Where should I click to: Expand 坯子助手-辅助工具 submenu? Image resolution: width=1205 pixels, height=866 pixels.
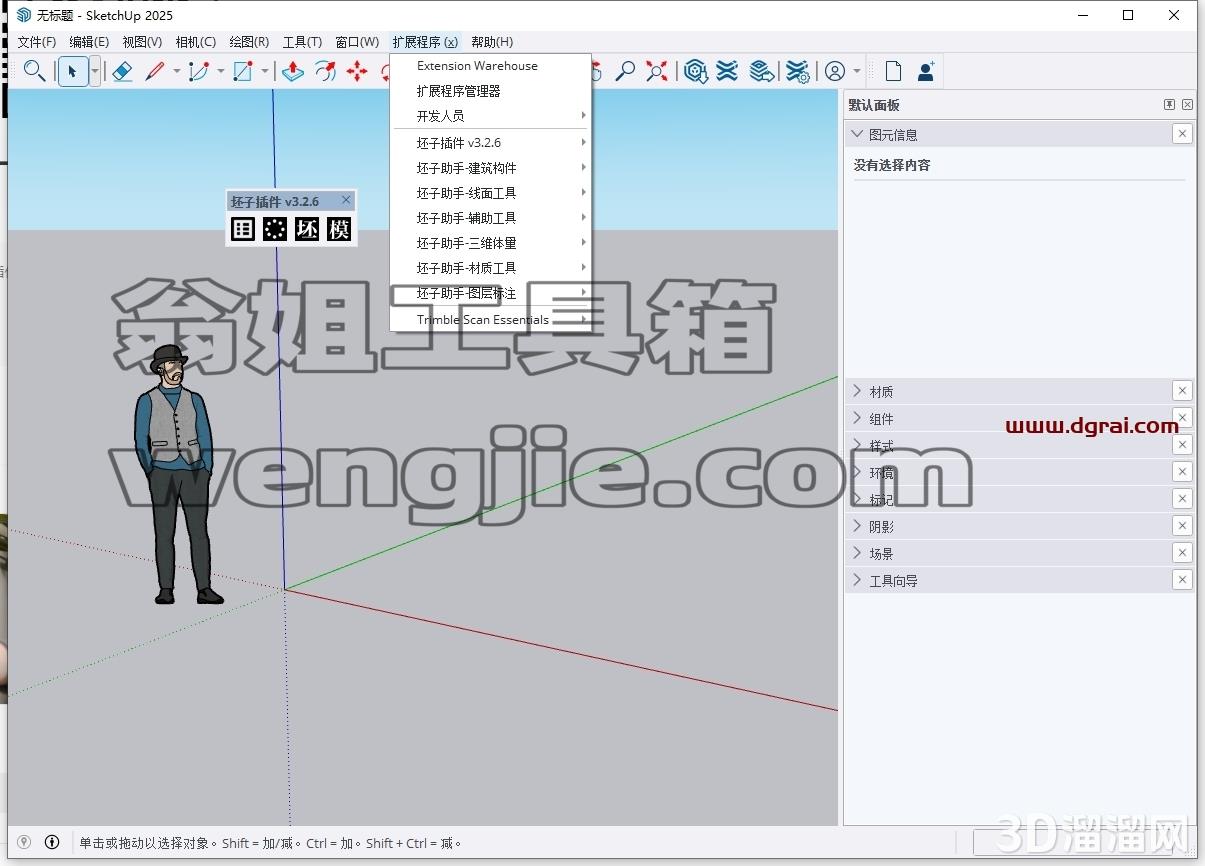pos(491,218)
